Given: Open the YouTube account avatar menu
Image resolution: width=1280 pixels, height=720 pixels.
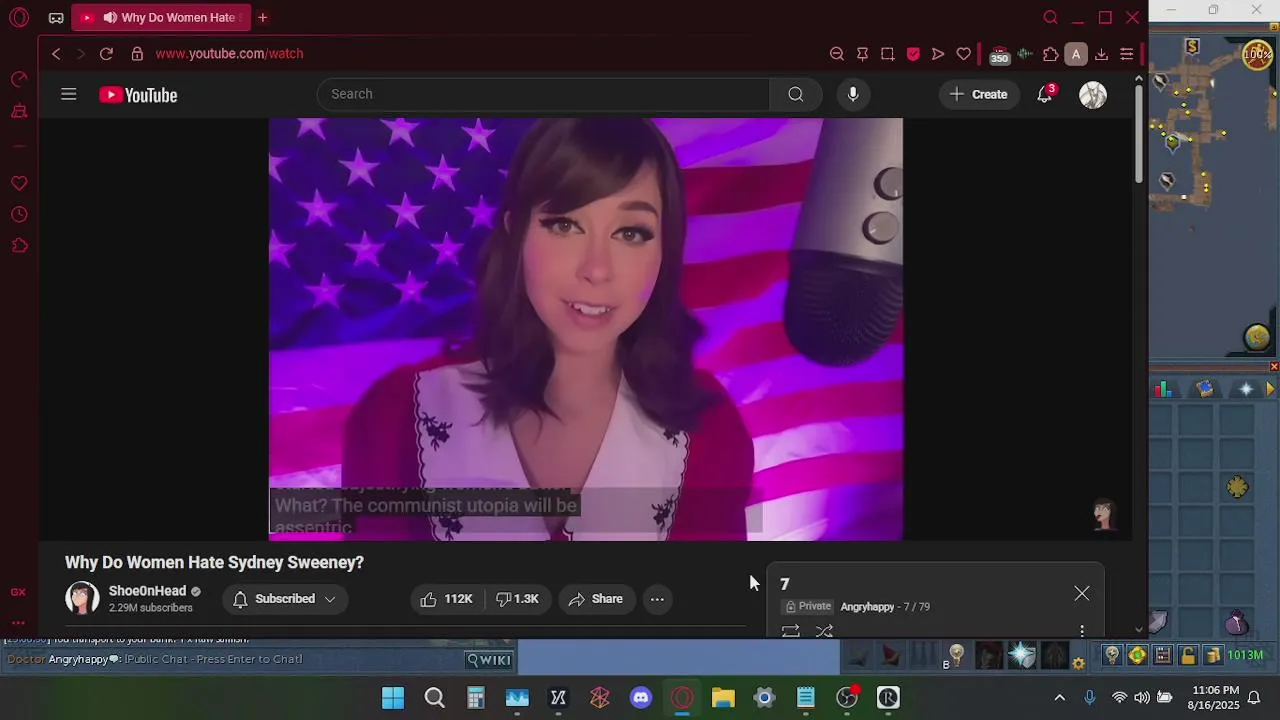Looking at the screenshot, I should pyautogui.click(x=1093, y=95).
